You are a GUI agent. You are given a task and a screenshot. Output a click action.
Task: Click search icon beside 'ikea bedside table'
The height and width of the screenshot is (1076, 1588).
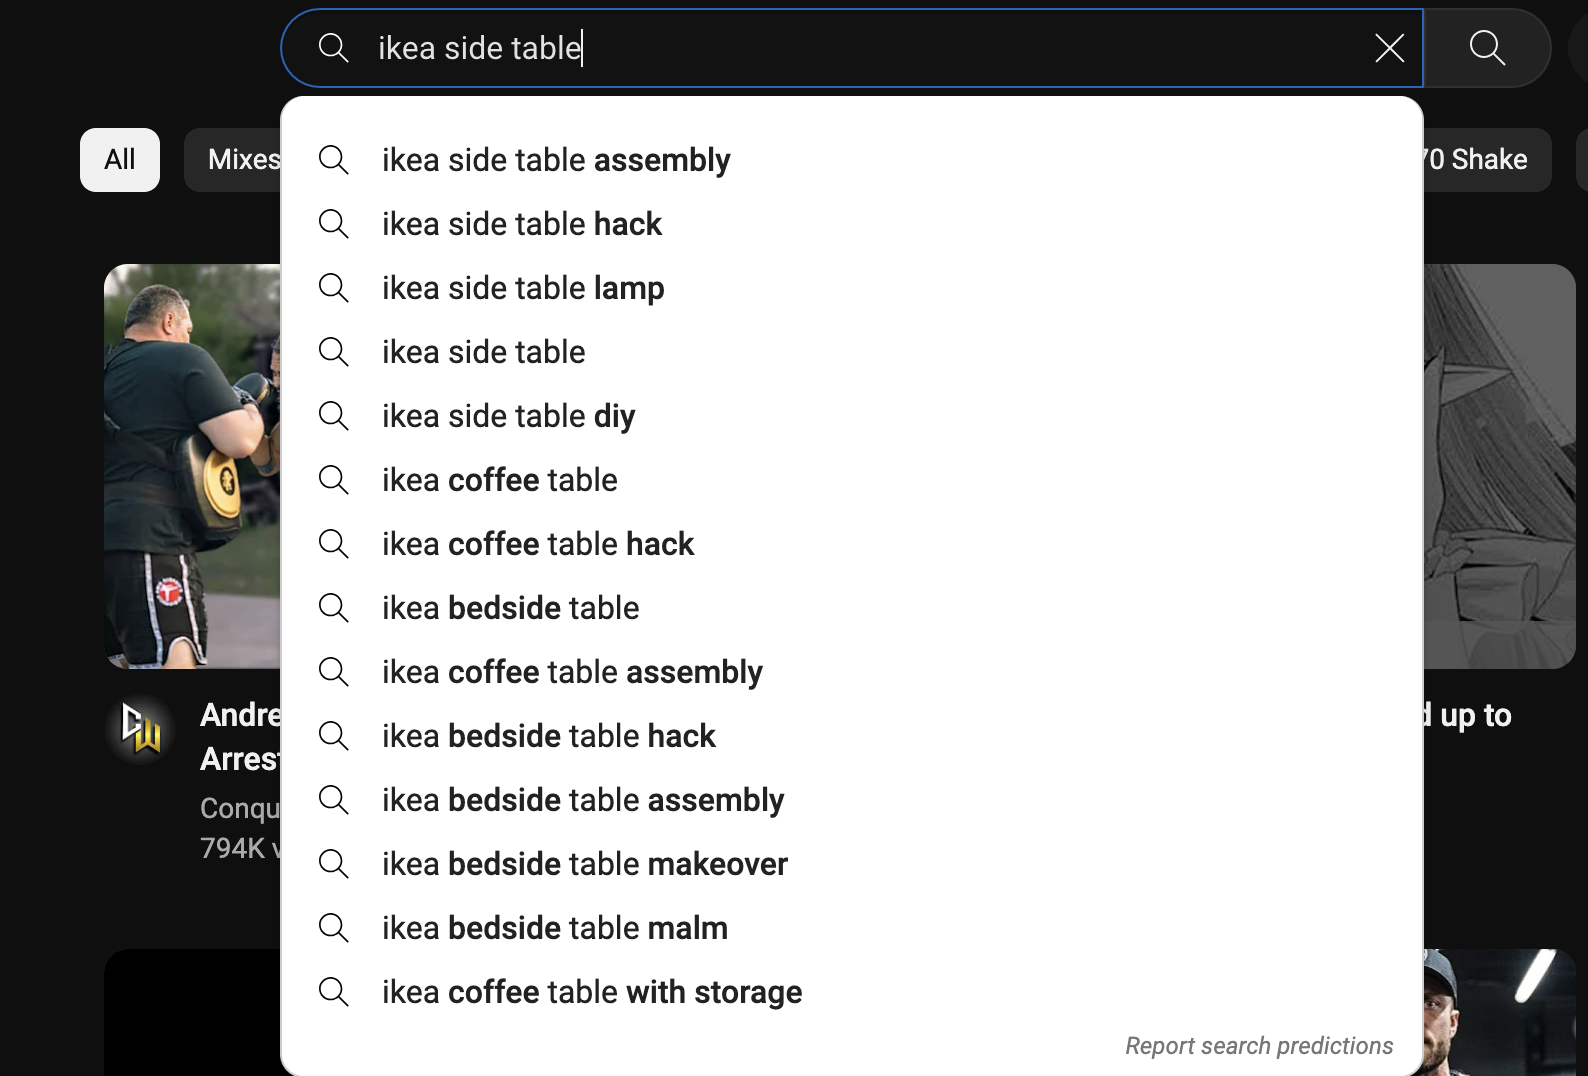(x=333, y=608)
